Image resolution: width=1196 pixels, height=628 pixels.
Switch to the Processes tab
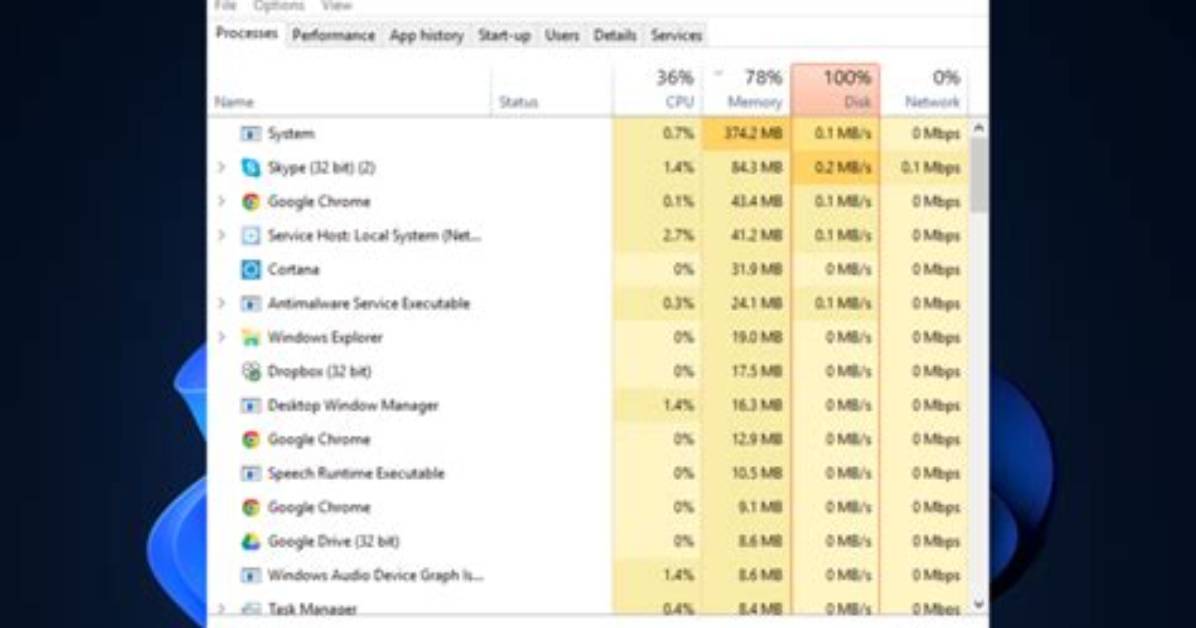tap(246, 34)
